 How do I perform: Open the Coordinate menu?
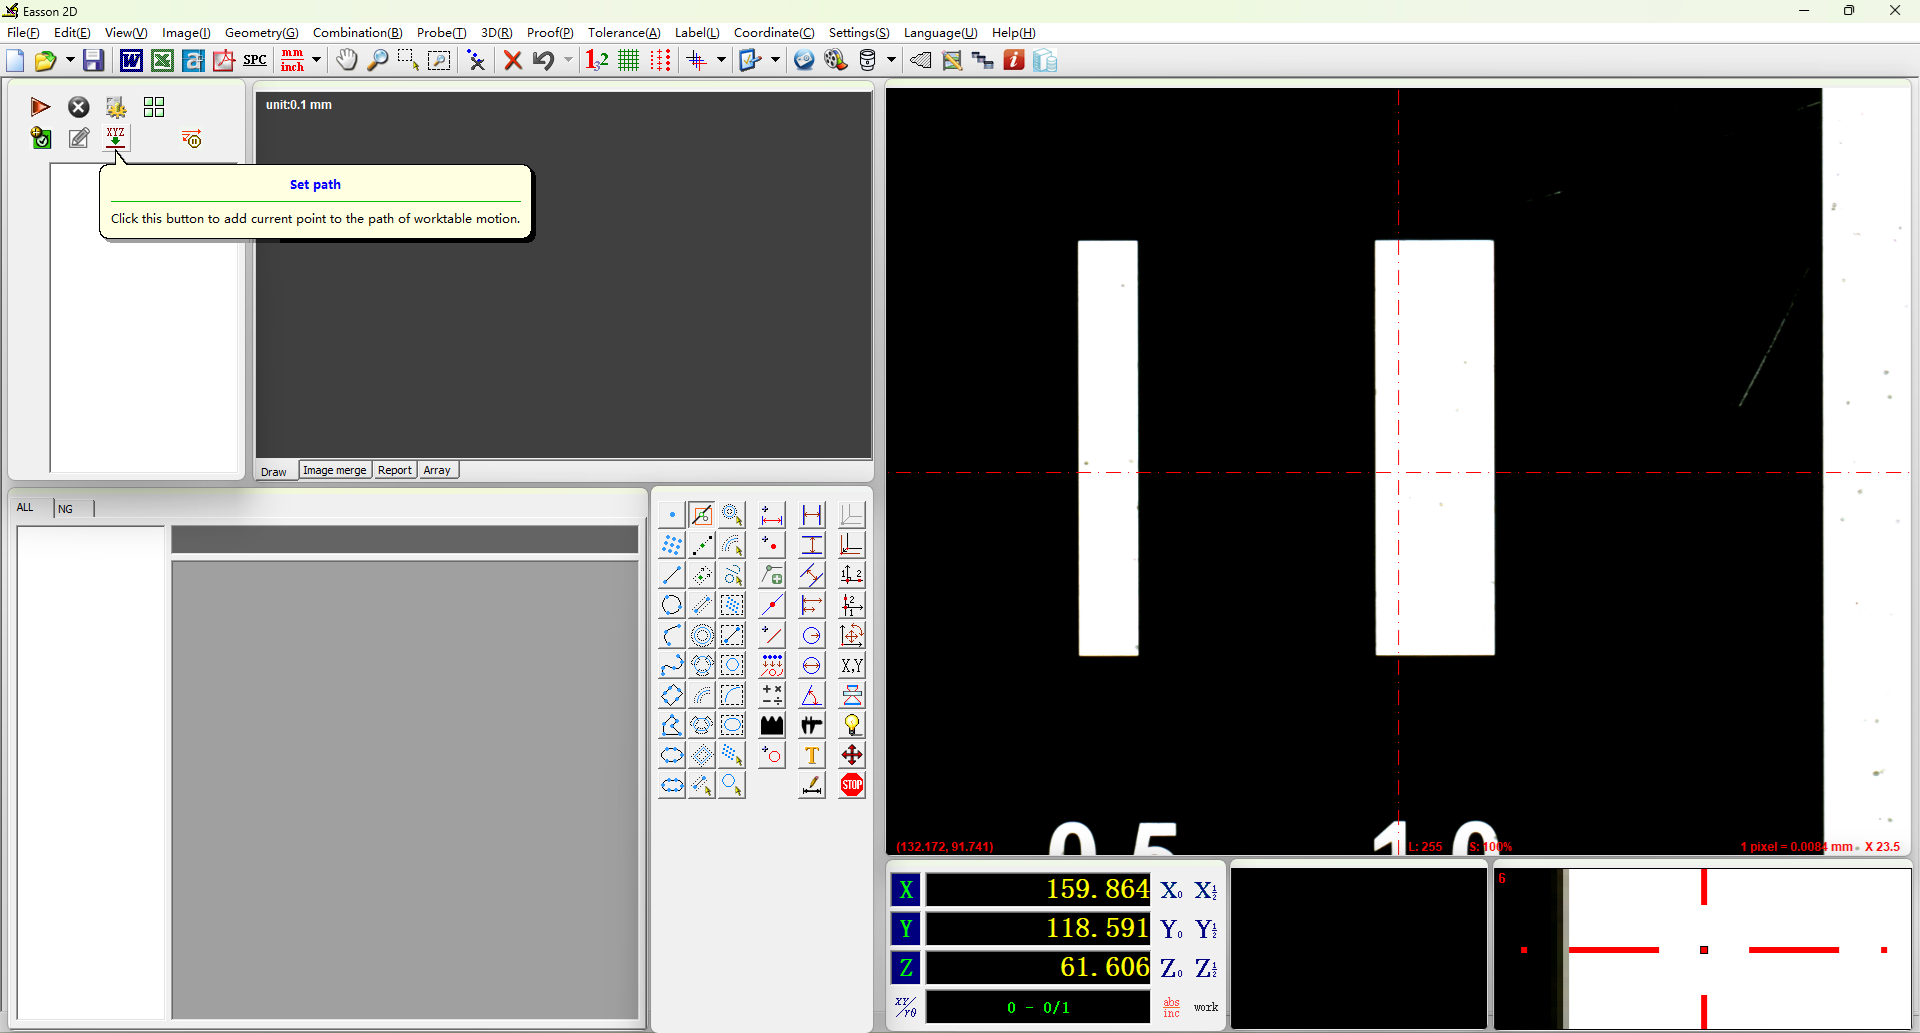774,33
